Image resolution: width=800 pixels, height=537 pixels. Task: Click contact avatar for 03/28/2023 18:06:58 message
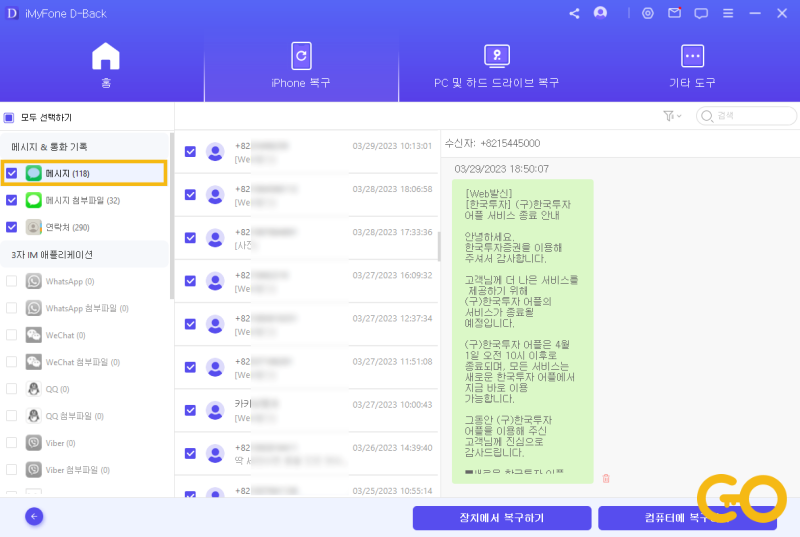click(x=215, y=194)
